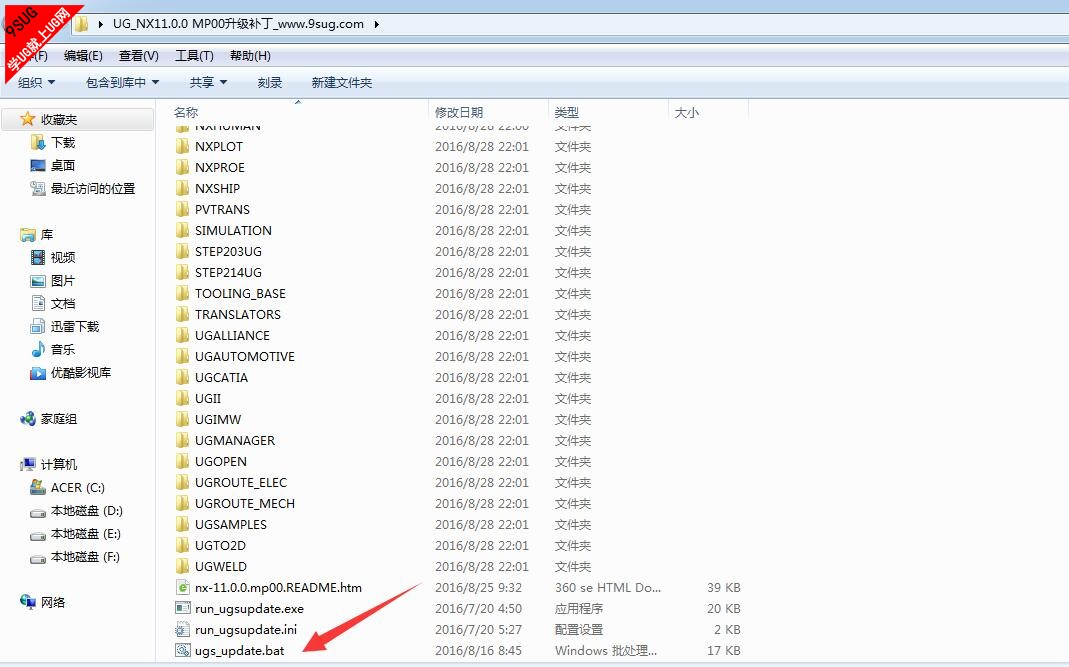Select the UGTO2D folder icon
Screen dimensions: 1069x667
pos(183,545)
